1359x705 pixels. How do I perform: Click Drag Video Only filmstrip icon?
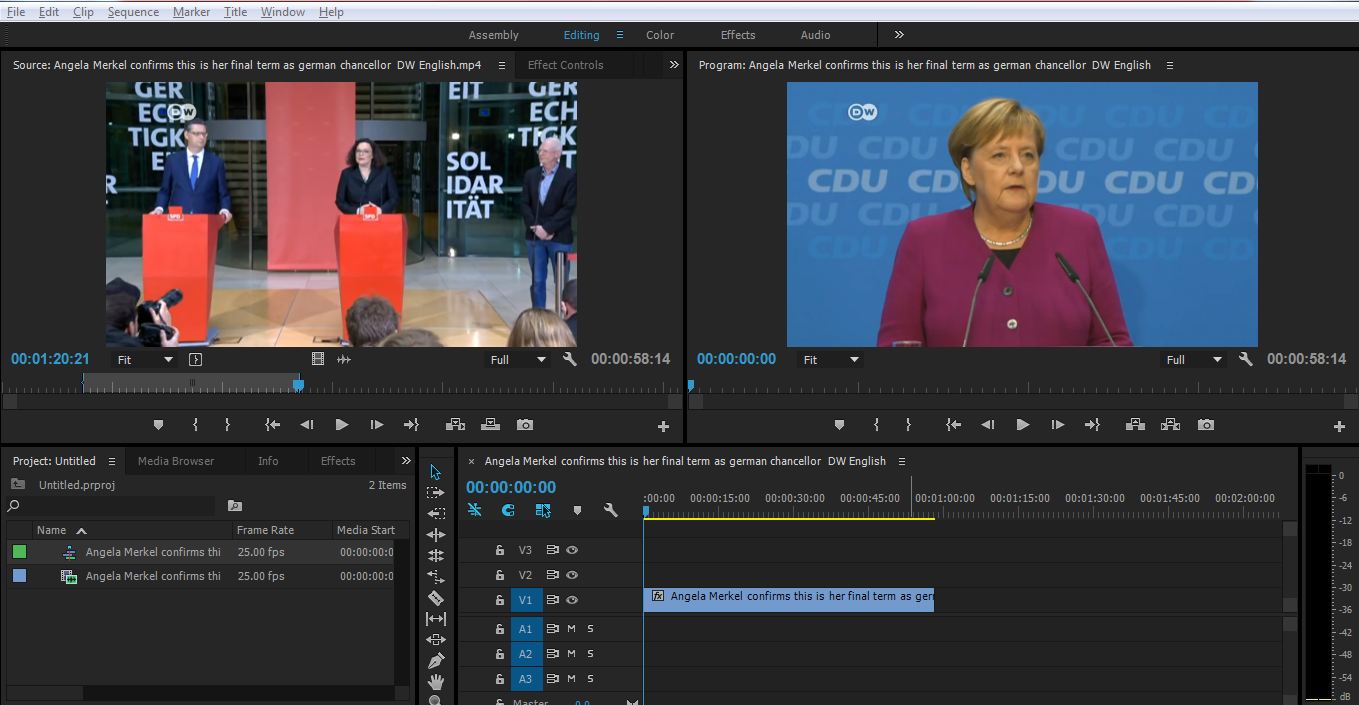click(318, 359)
